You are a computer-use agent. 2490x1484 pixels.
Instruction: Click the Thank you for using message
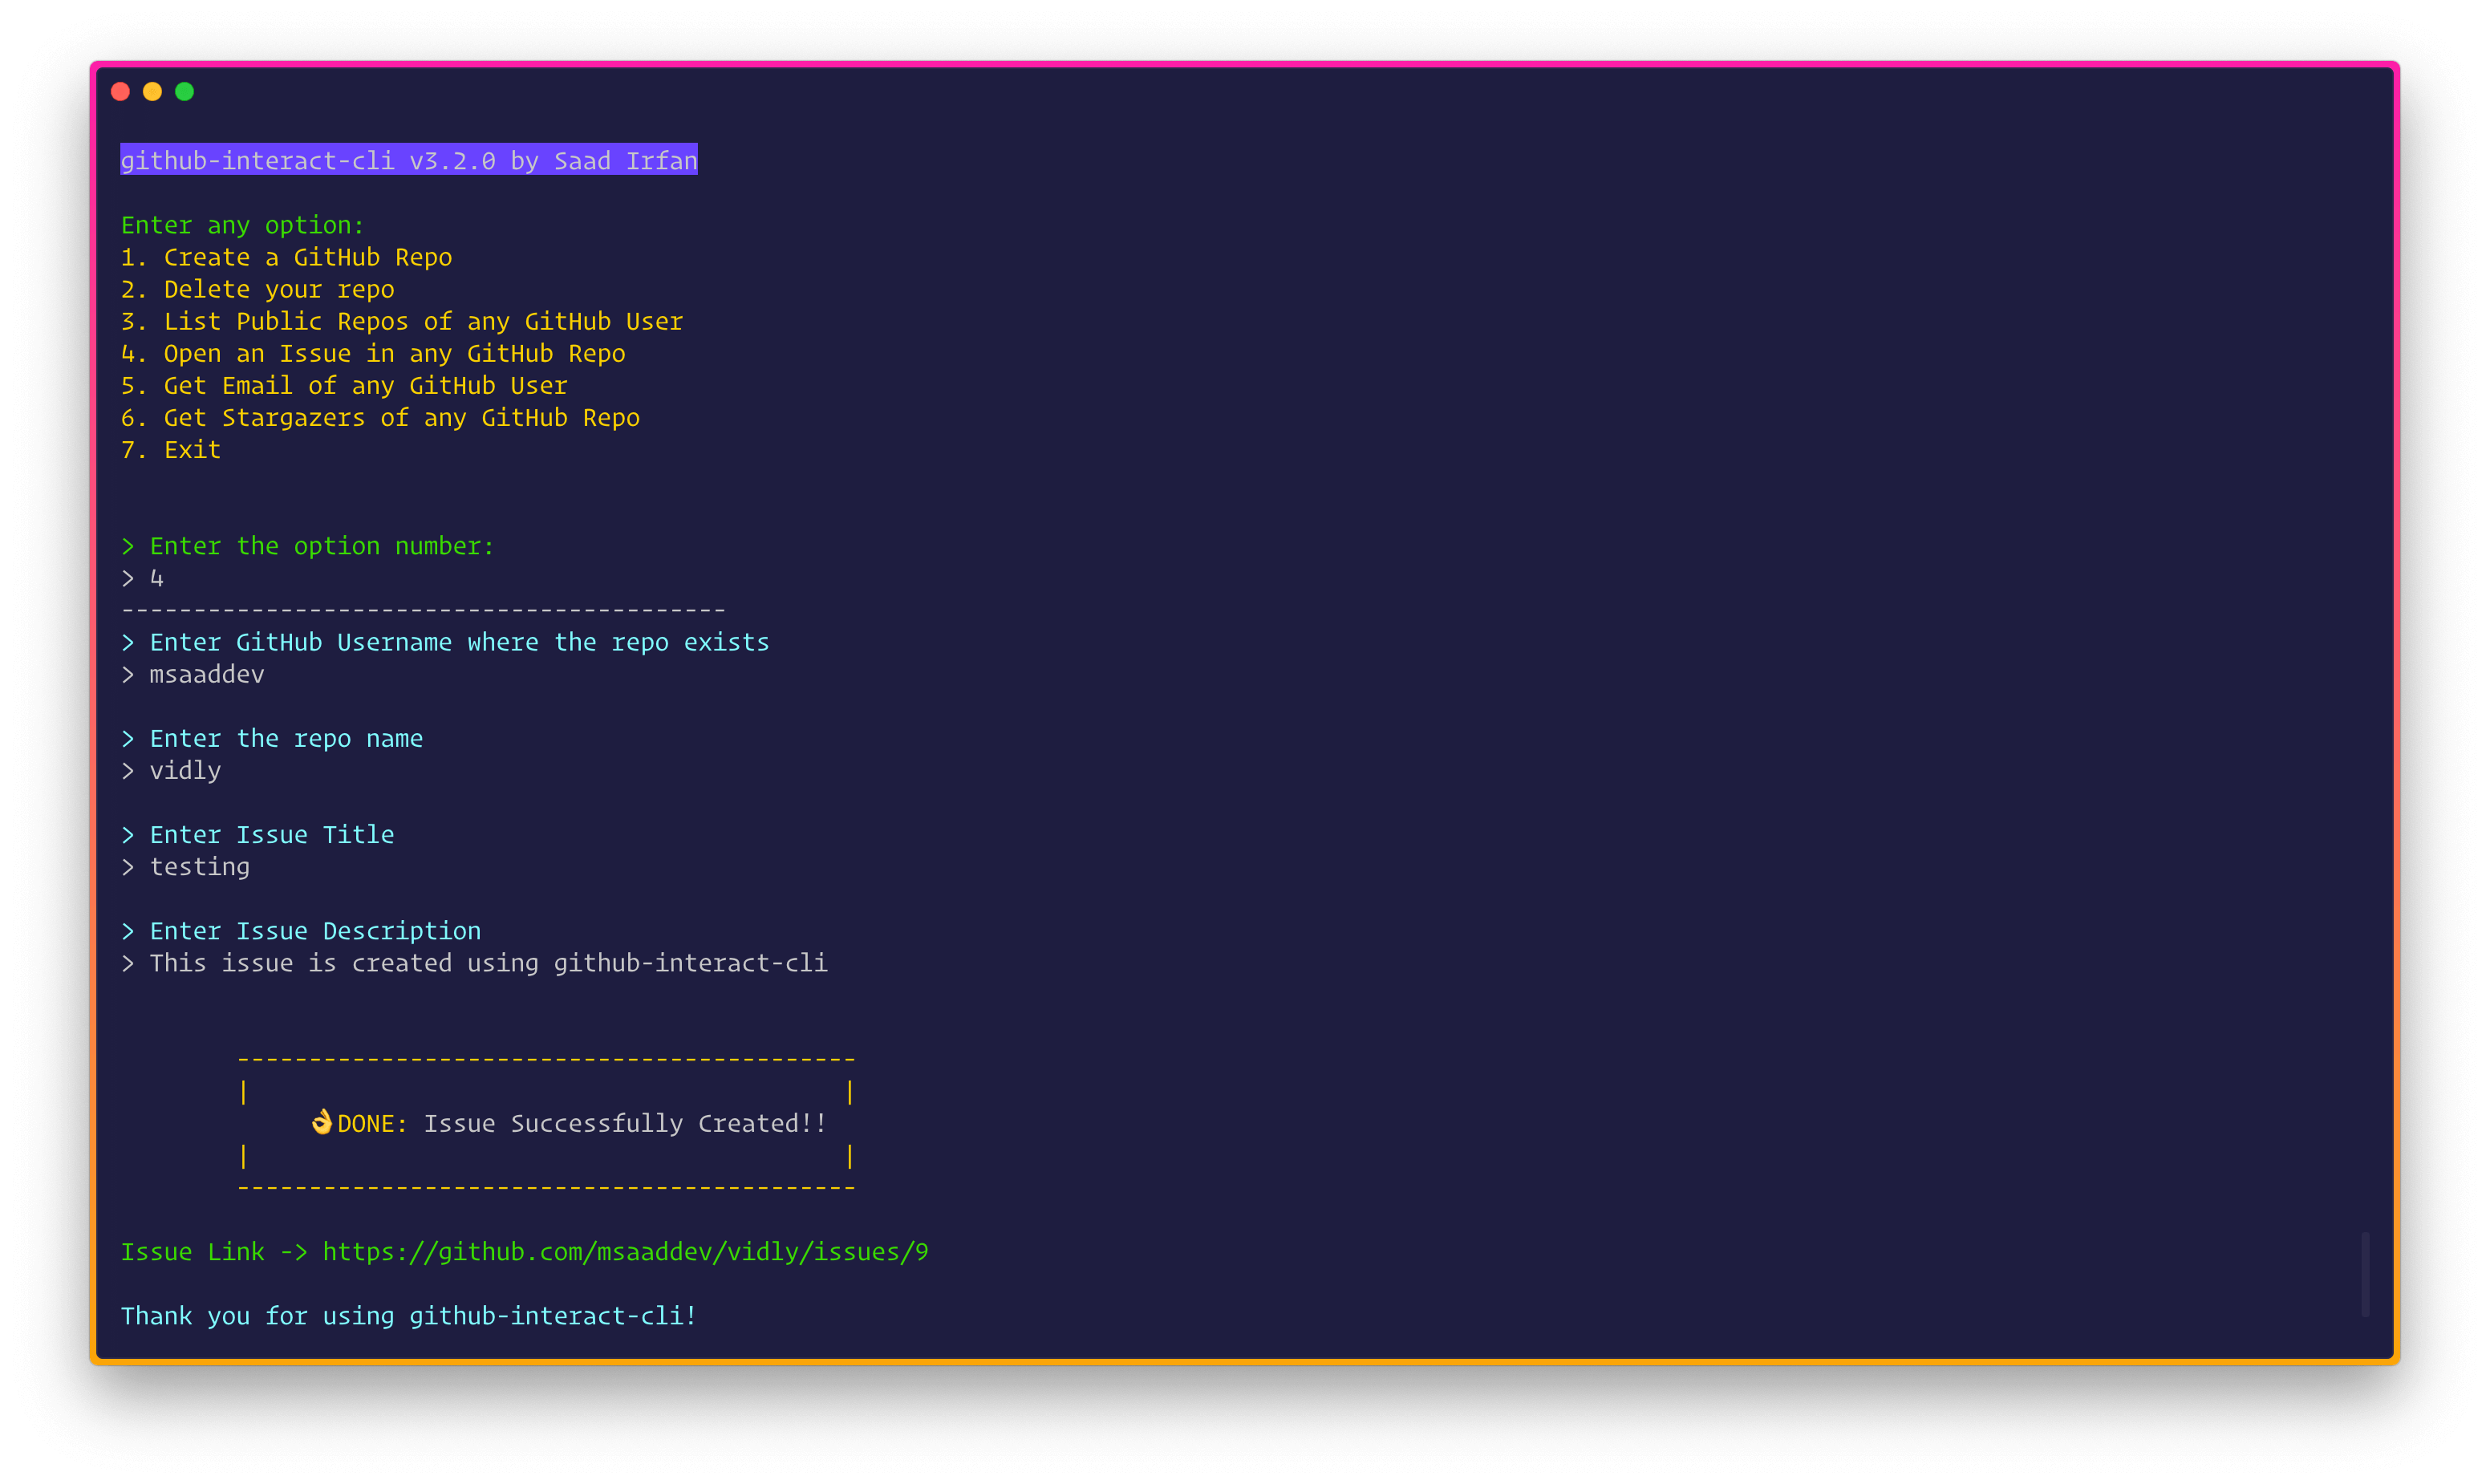coord(408,1316)
